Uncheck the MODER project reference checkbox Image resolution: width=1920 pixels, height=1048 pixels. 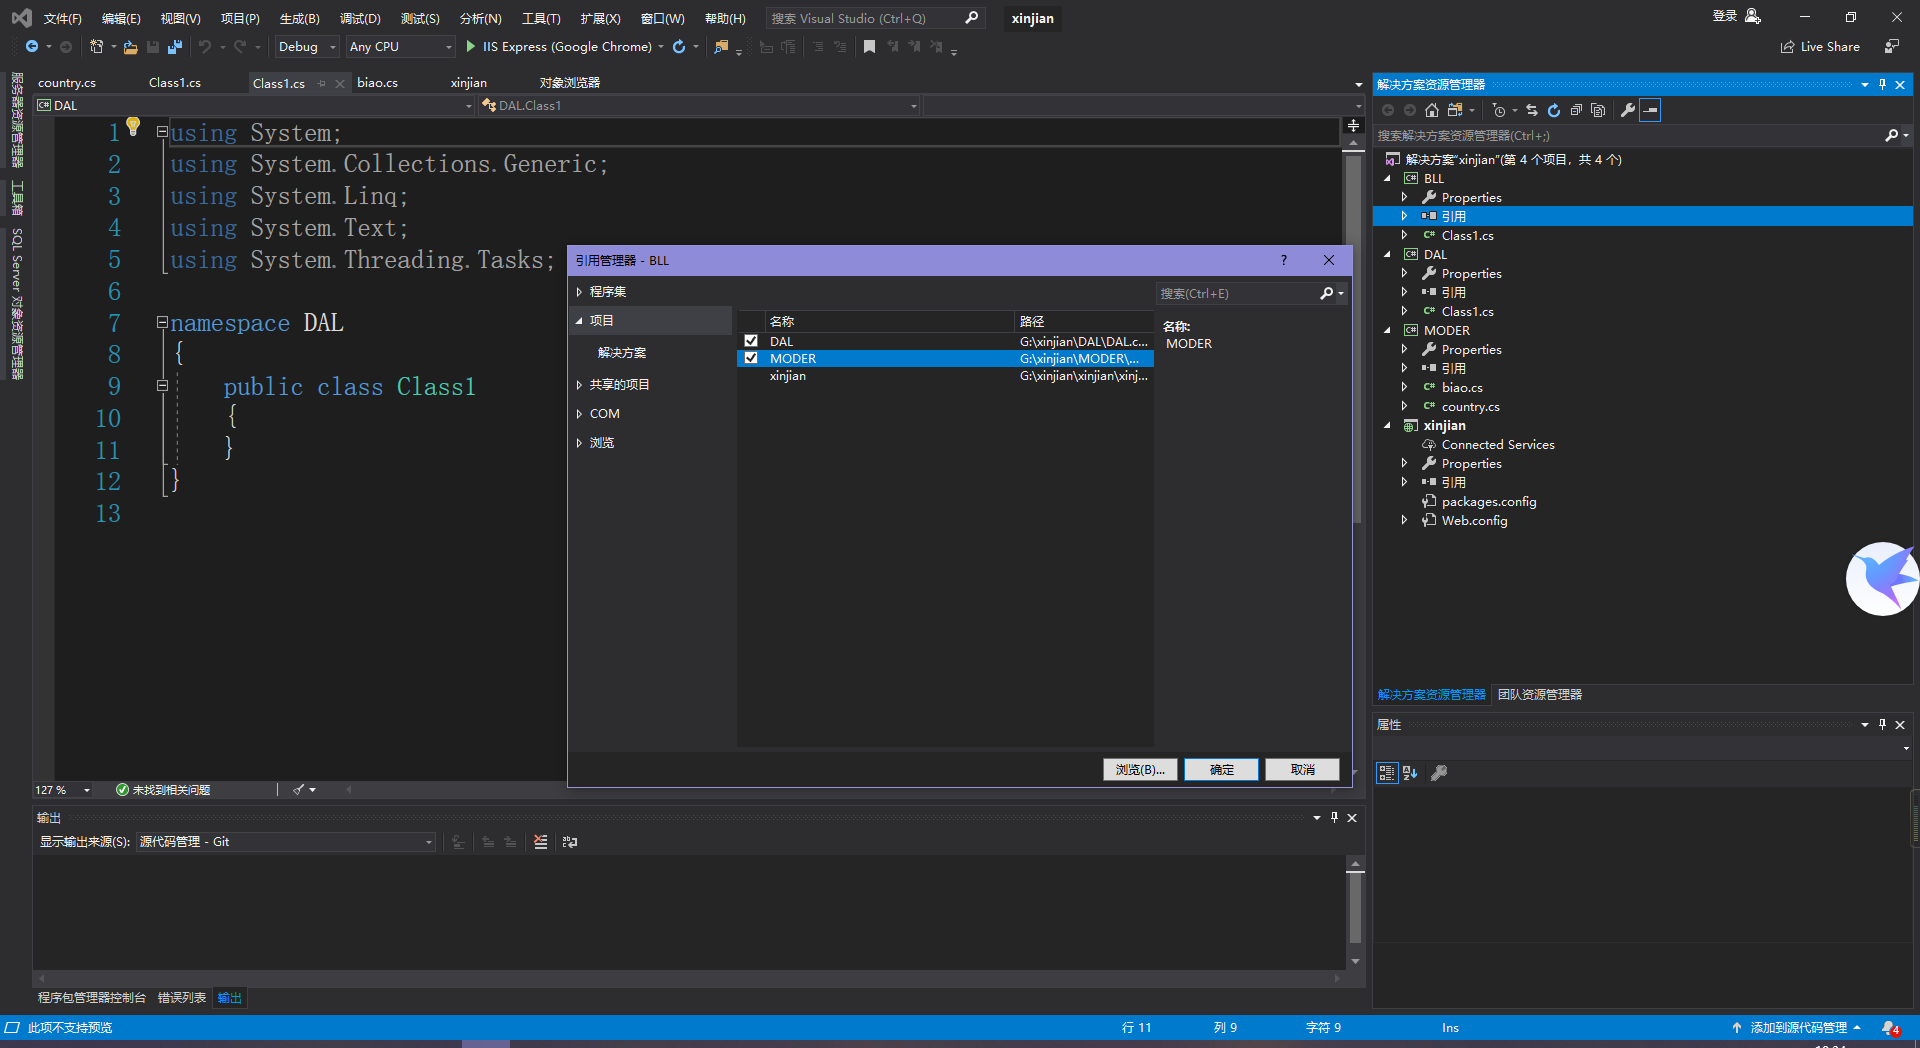pos(751,358)
